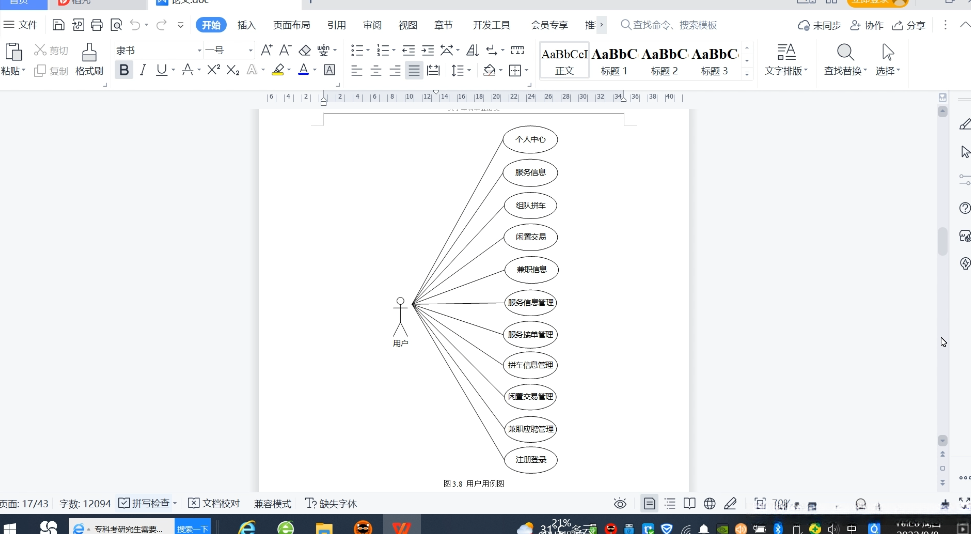Click eye protection mode icon in status bar
971x534 pixels.
click(620, 504)
